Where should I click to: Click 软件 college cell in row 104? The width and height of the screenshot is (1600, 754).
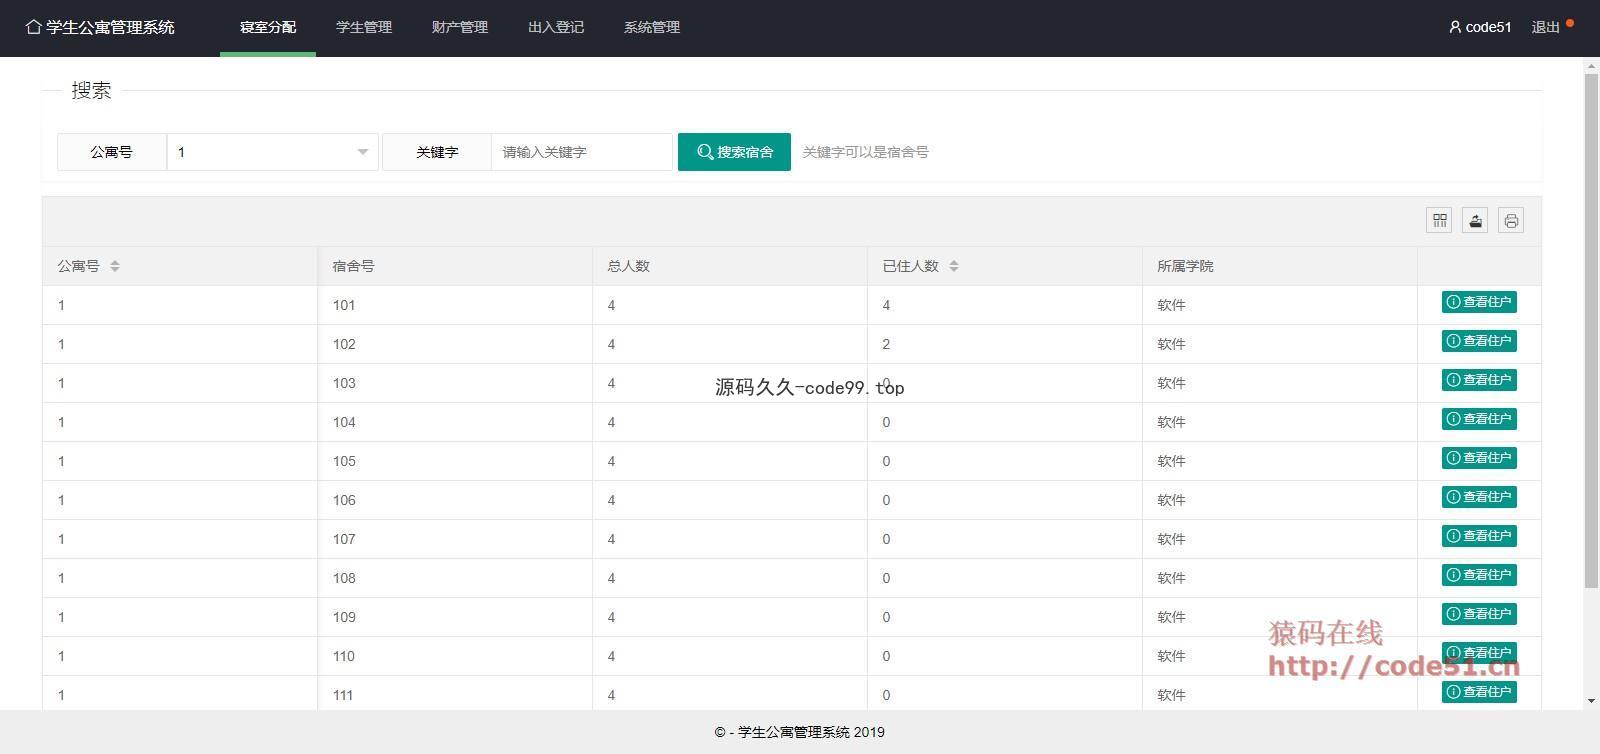(x=1280, y=422)
